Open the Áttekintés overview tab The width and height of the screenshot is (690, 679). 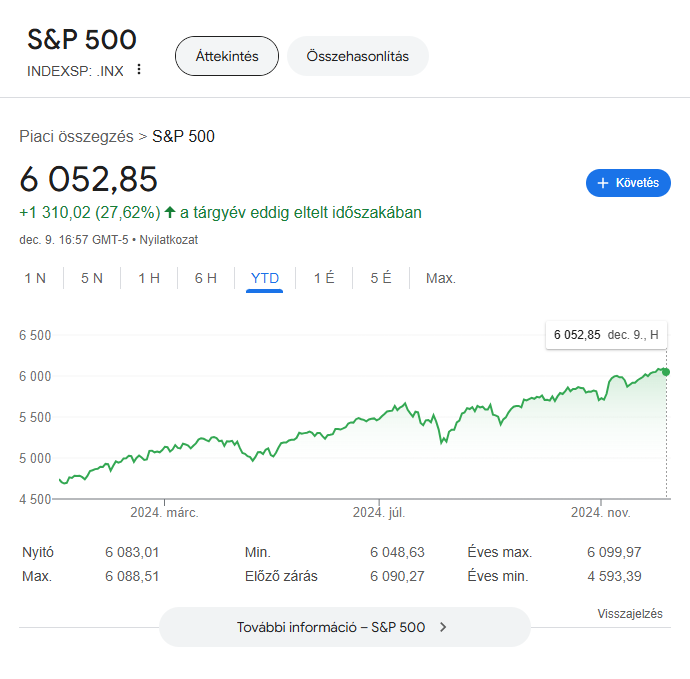click(x=227, y=56)
